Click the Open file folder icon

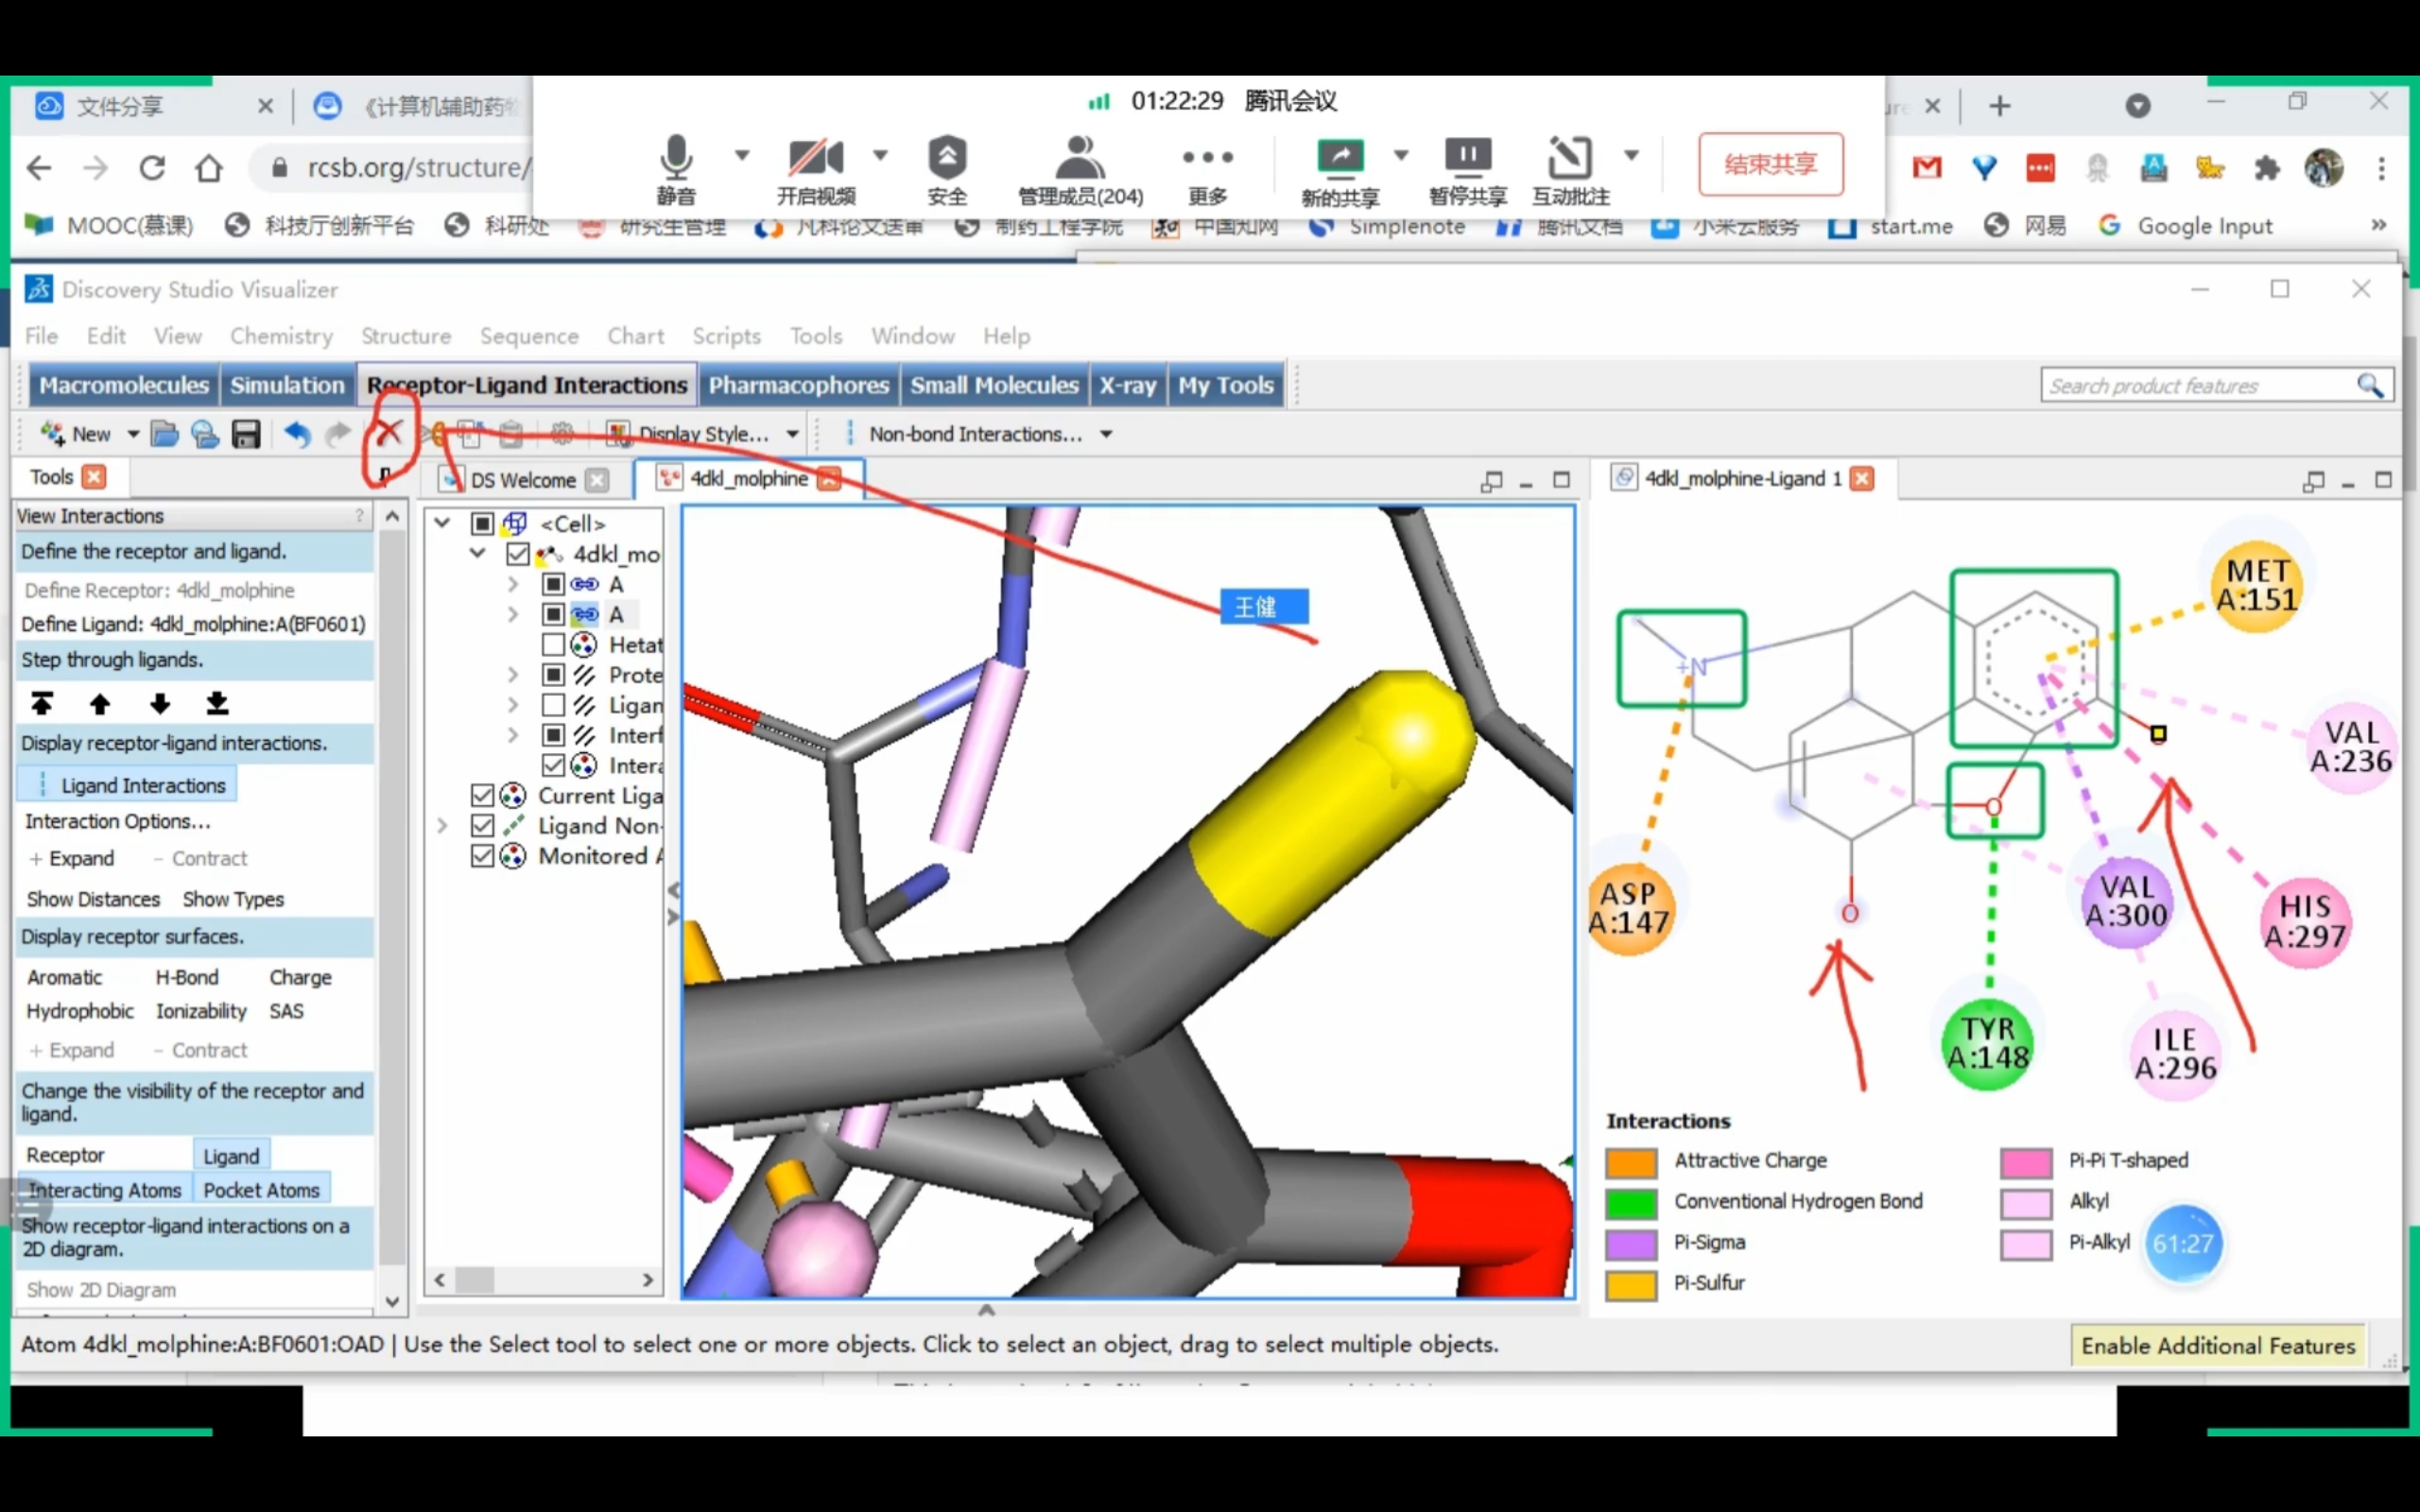(165, 434)
